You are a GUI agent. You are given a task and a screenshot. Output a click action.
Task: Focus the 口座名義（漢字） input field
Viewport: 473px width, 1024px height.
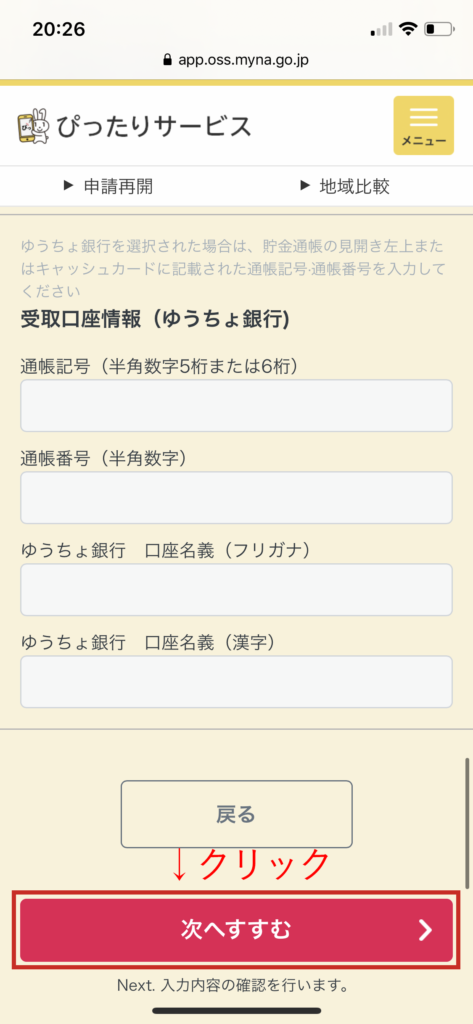pos(236,682)
